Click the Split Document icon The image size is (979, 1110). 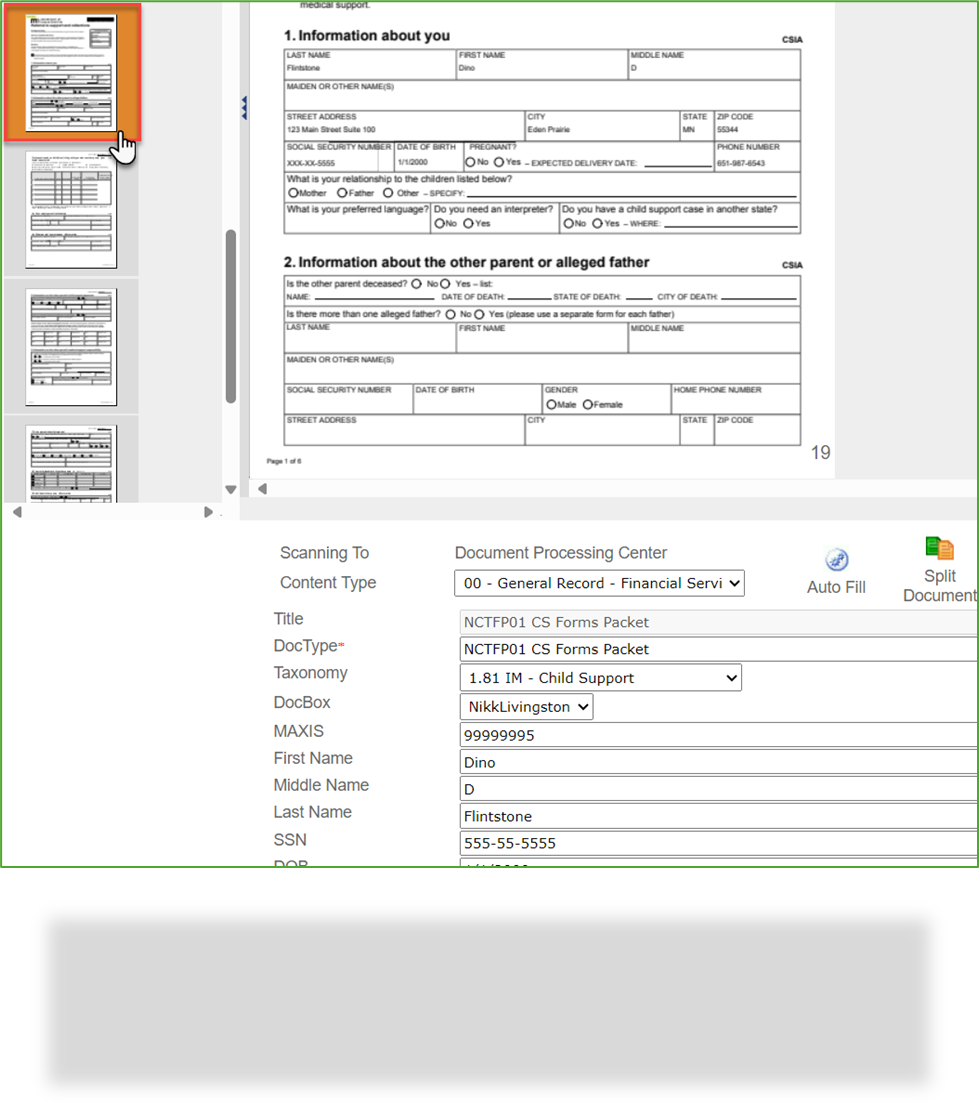click(x=939, y=548)
